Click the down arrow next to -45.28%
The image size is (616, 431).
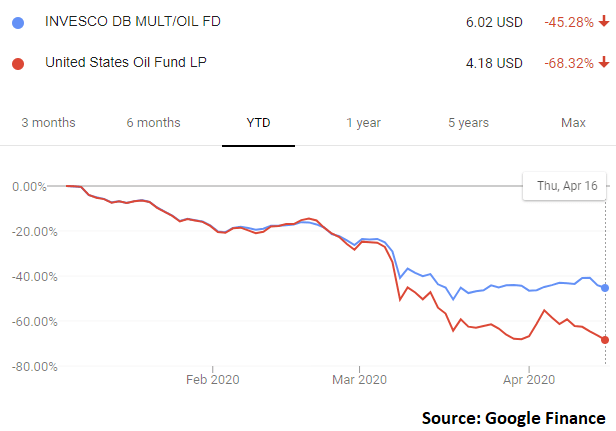tap(602, 23)
